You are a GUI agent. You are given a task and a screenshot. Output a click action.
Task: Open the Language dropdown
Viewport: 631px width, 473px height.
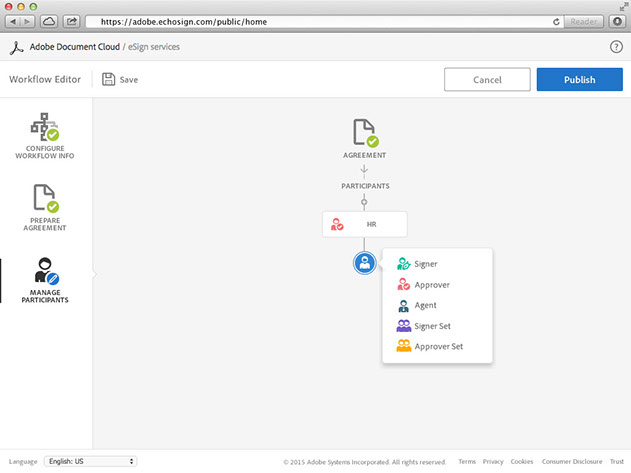tap(90, 461)
